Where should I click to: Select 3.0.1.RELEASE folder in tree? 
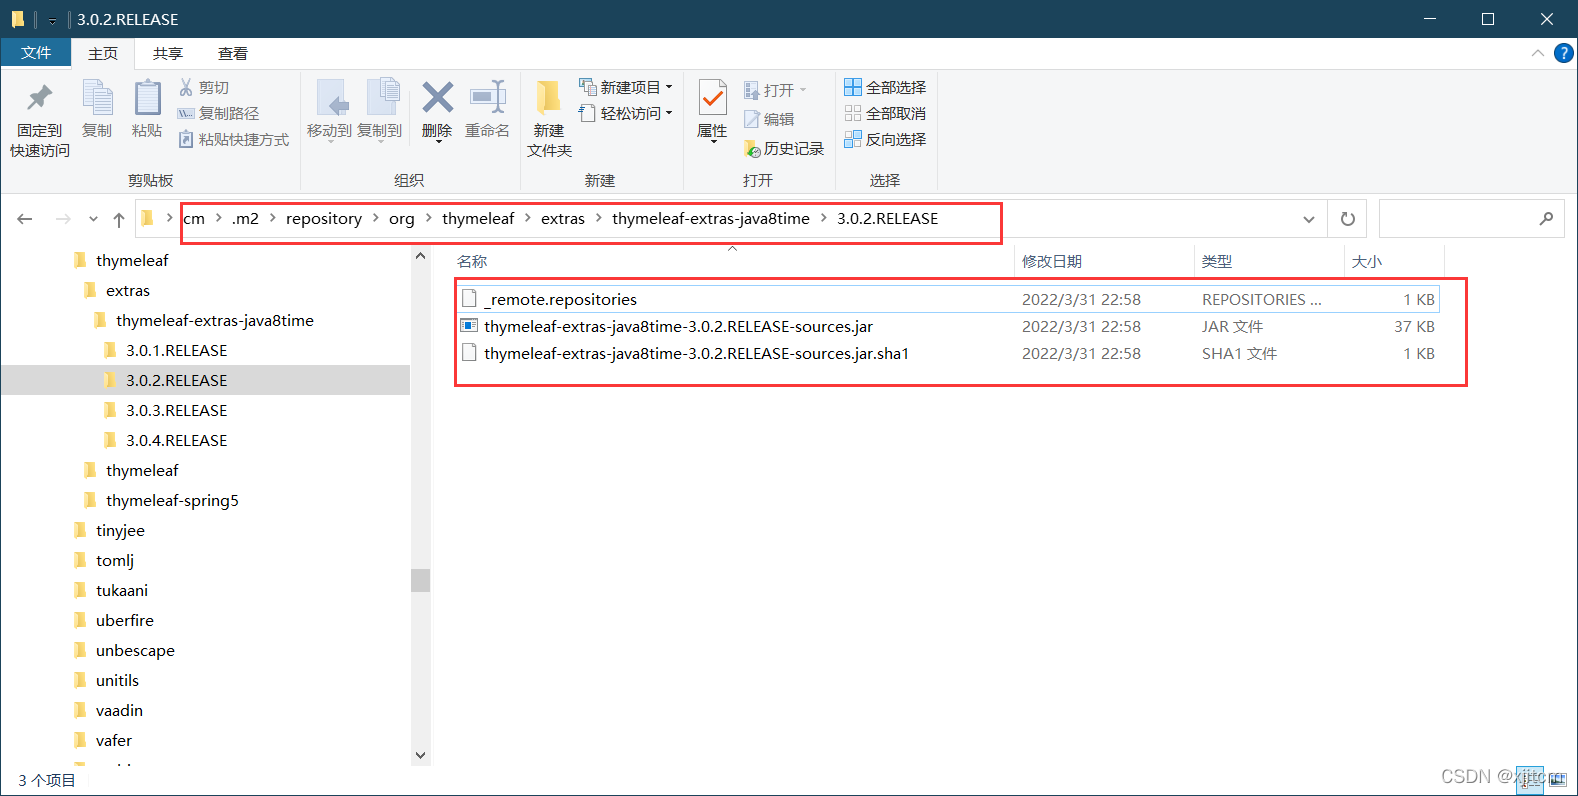click(176, 350)
